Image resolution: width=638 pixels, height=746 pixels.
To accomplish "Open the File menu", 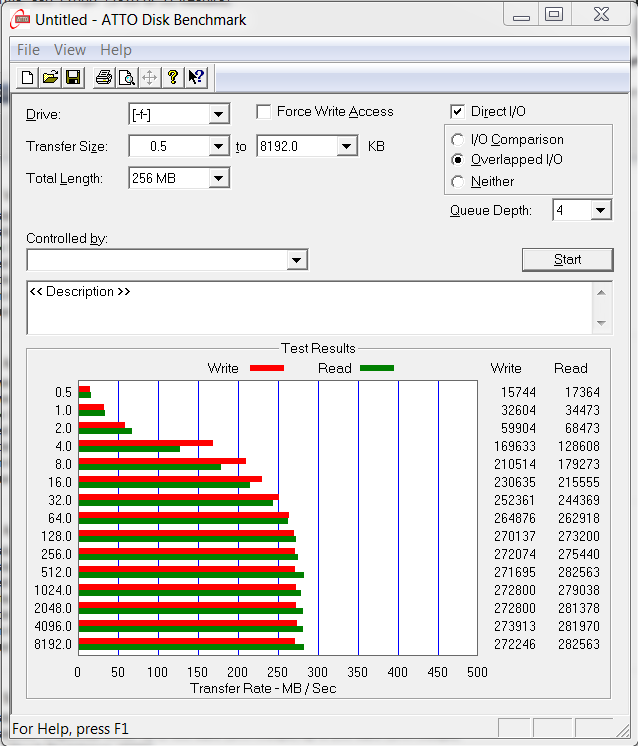I will [28, 50].
